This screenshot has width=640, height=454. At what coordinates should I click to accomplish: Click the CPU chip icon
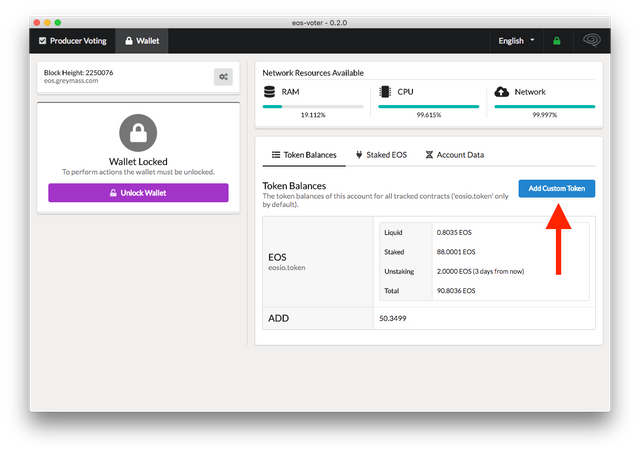tap(386, 92)
